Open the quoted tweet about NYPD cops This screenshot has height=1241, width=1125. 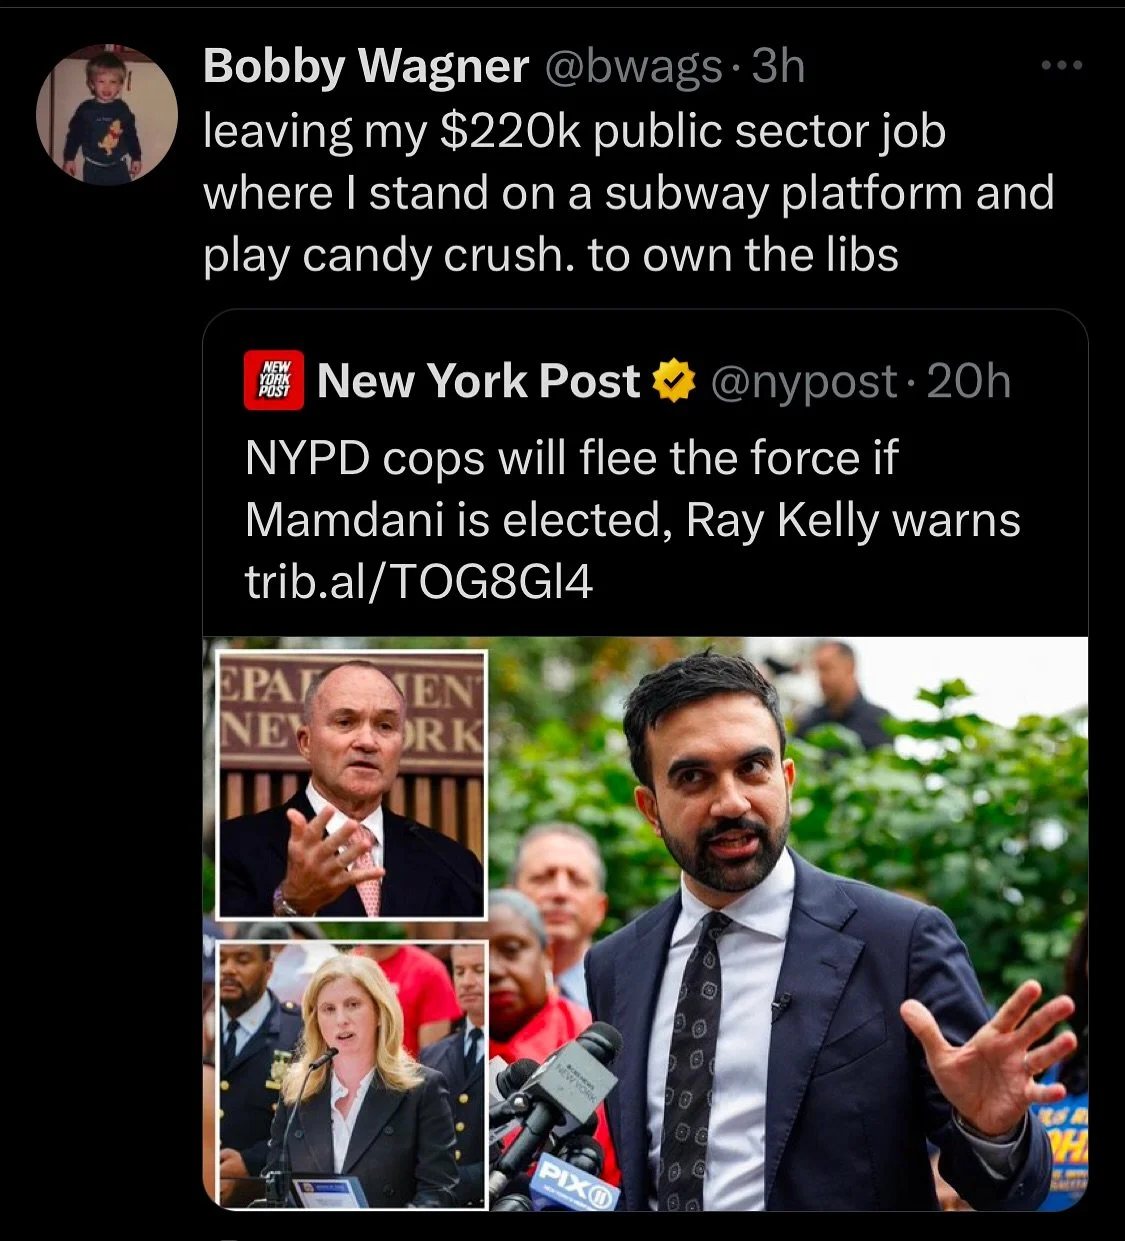tap(645, 760)
